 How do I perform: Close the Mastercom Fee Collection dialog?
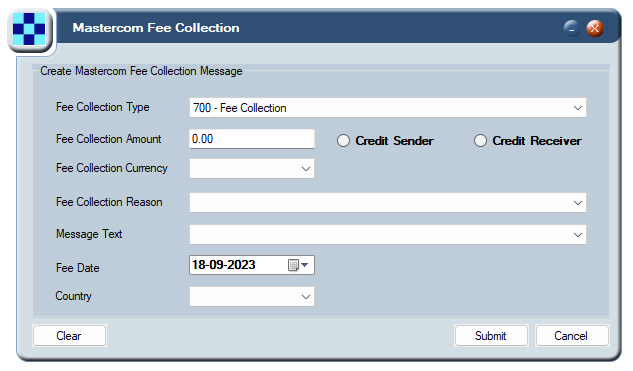(x=595, y=29)
